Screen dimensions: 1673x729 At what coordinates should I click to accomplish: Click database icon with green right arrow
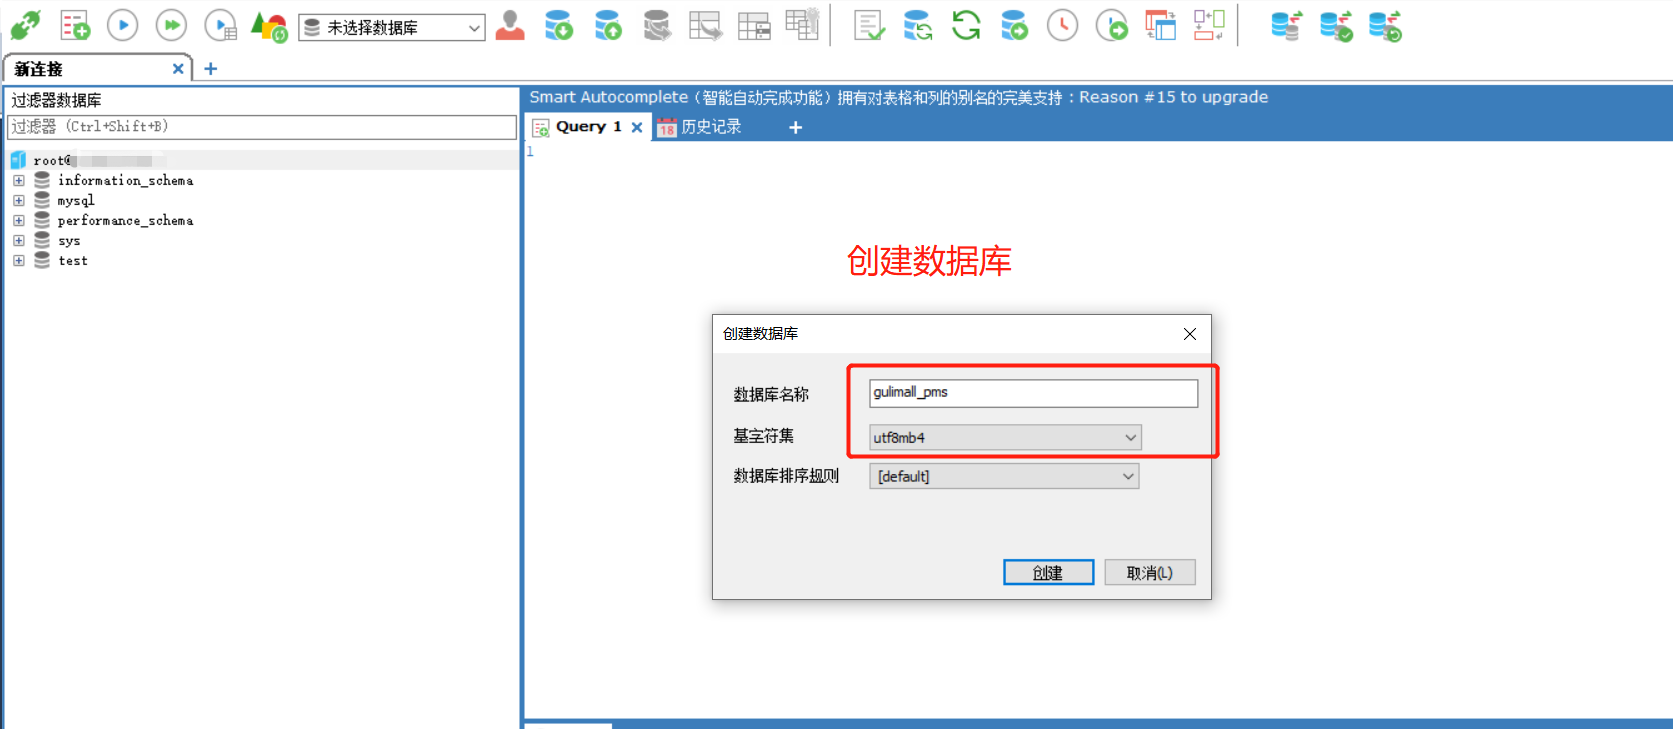tap(1015, 25)
